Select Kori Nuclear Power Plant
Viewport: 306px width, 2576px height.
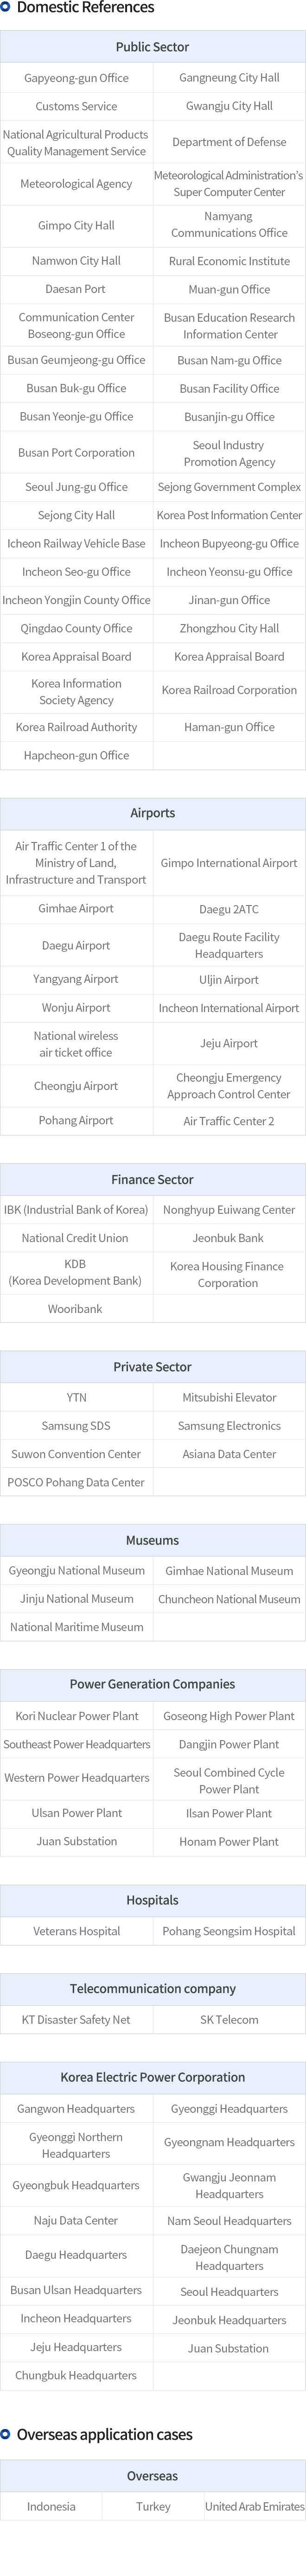click(77, 1716)
